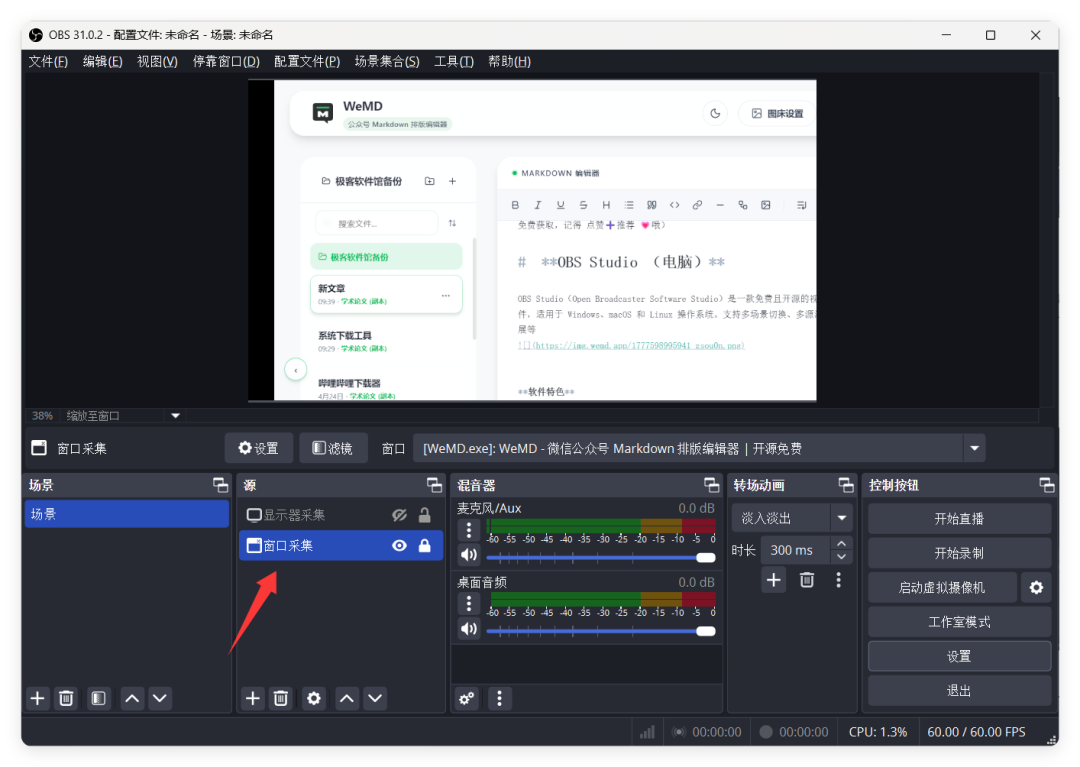
Task: Open the 文件(F) menu
Action: 48,61
